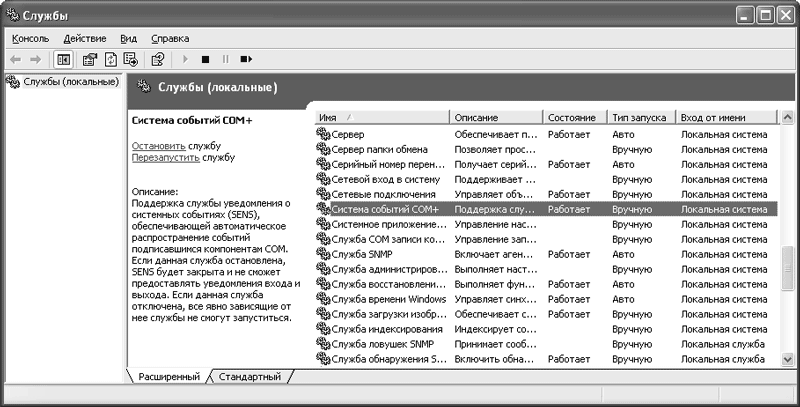Sort by the Тип запуска column header
The width and height of the screenshot is (800, 407).
pyautogui.click(x=641, y=117)
